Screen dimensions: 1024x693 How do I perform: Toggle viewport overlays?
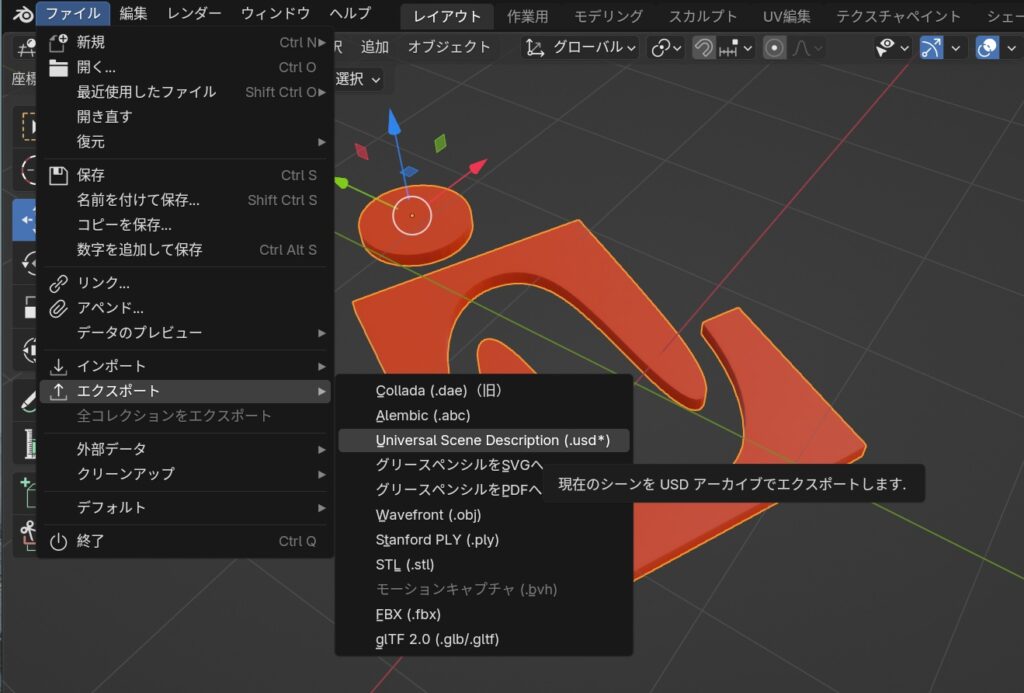point(987,48)
